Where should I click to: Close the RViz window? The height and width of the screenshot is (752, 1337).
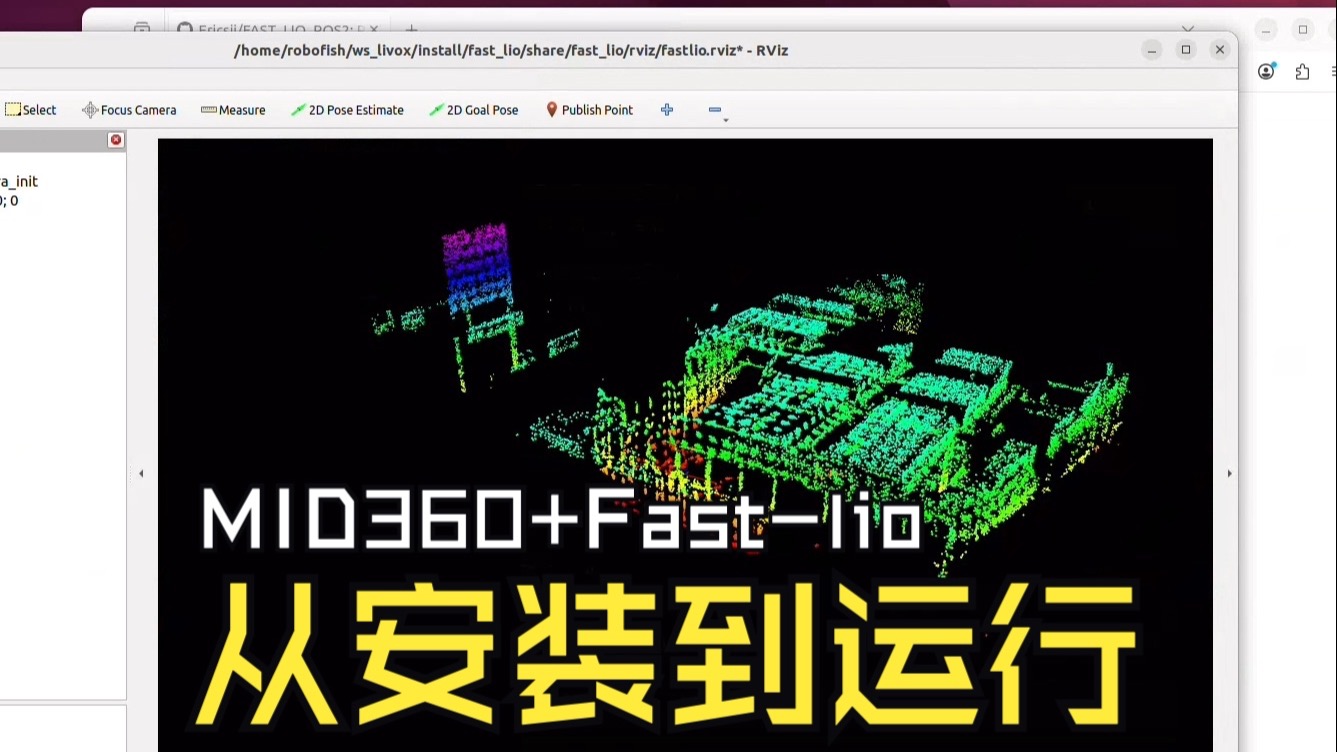[1220, 50]
